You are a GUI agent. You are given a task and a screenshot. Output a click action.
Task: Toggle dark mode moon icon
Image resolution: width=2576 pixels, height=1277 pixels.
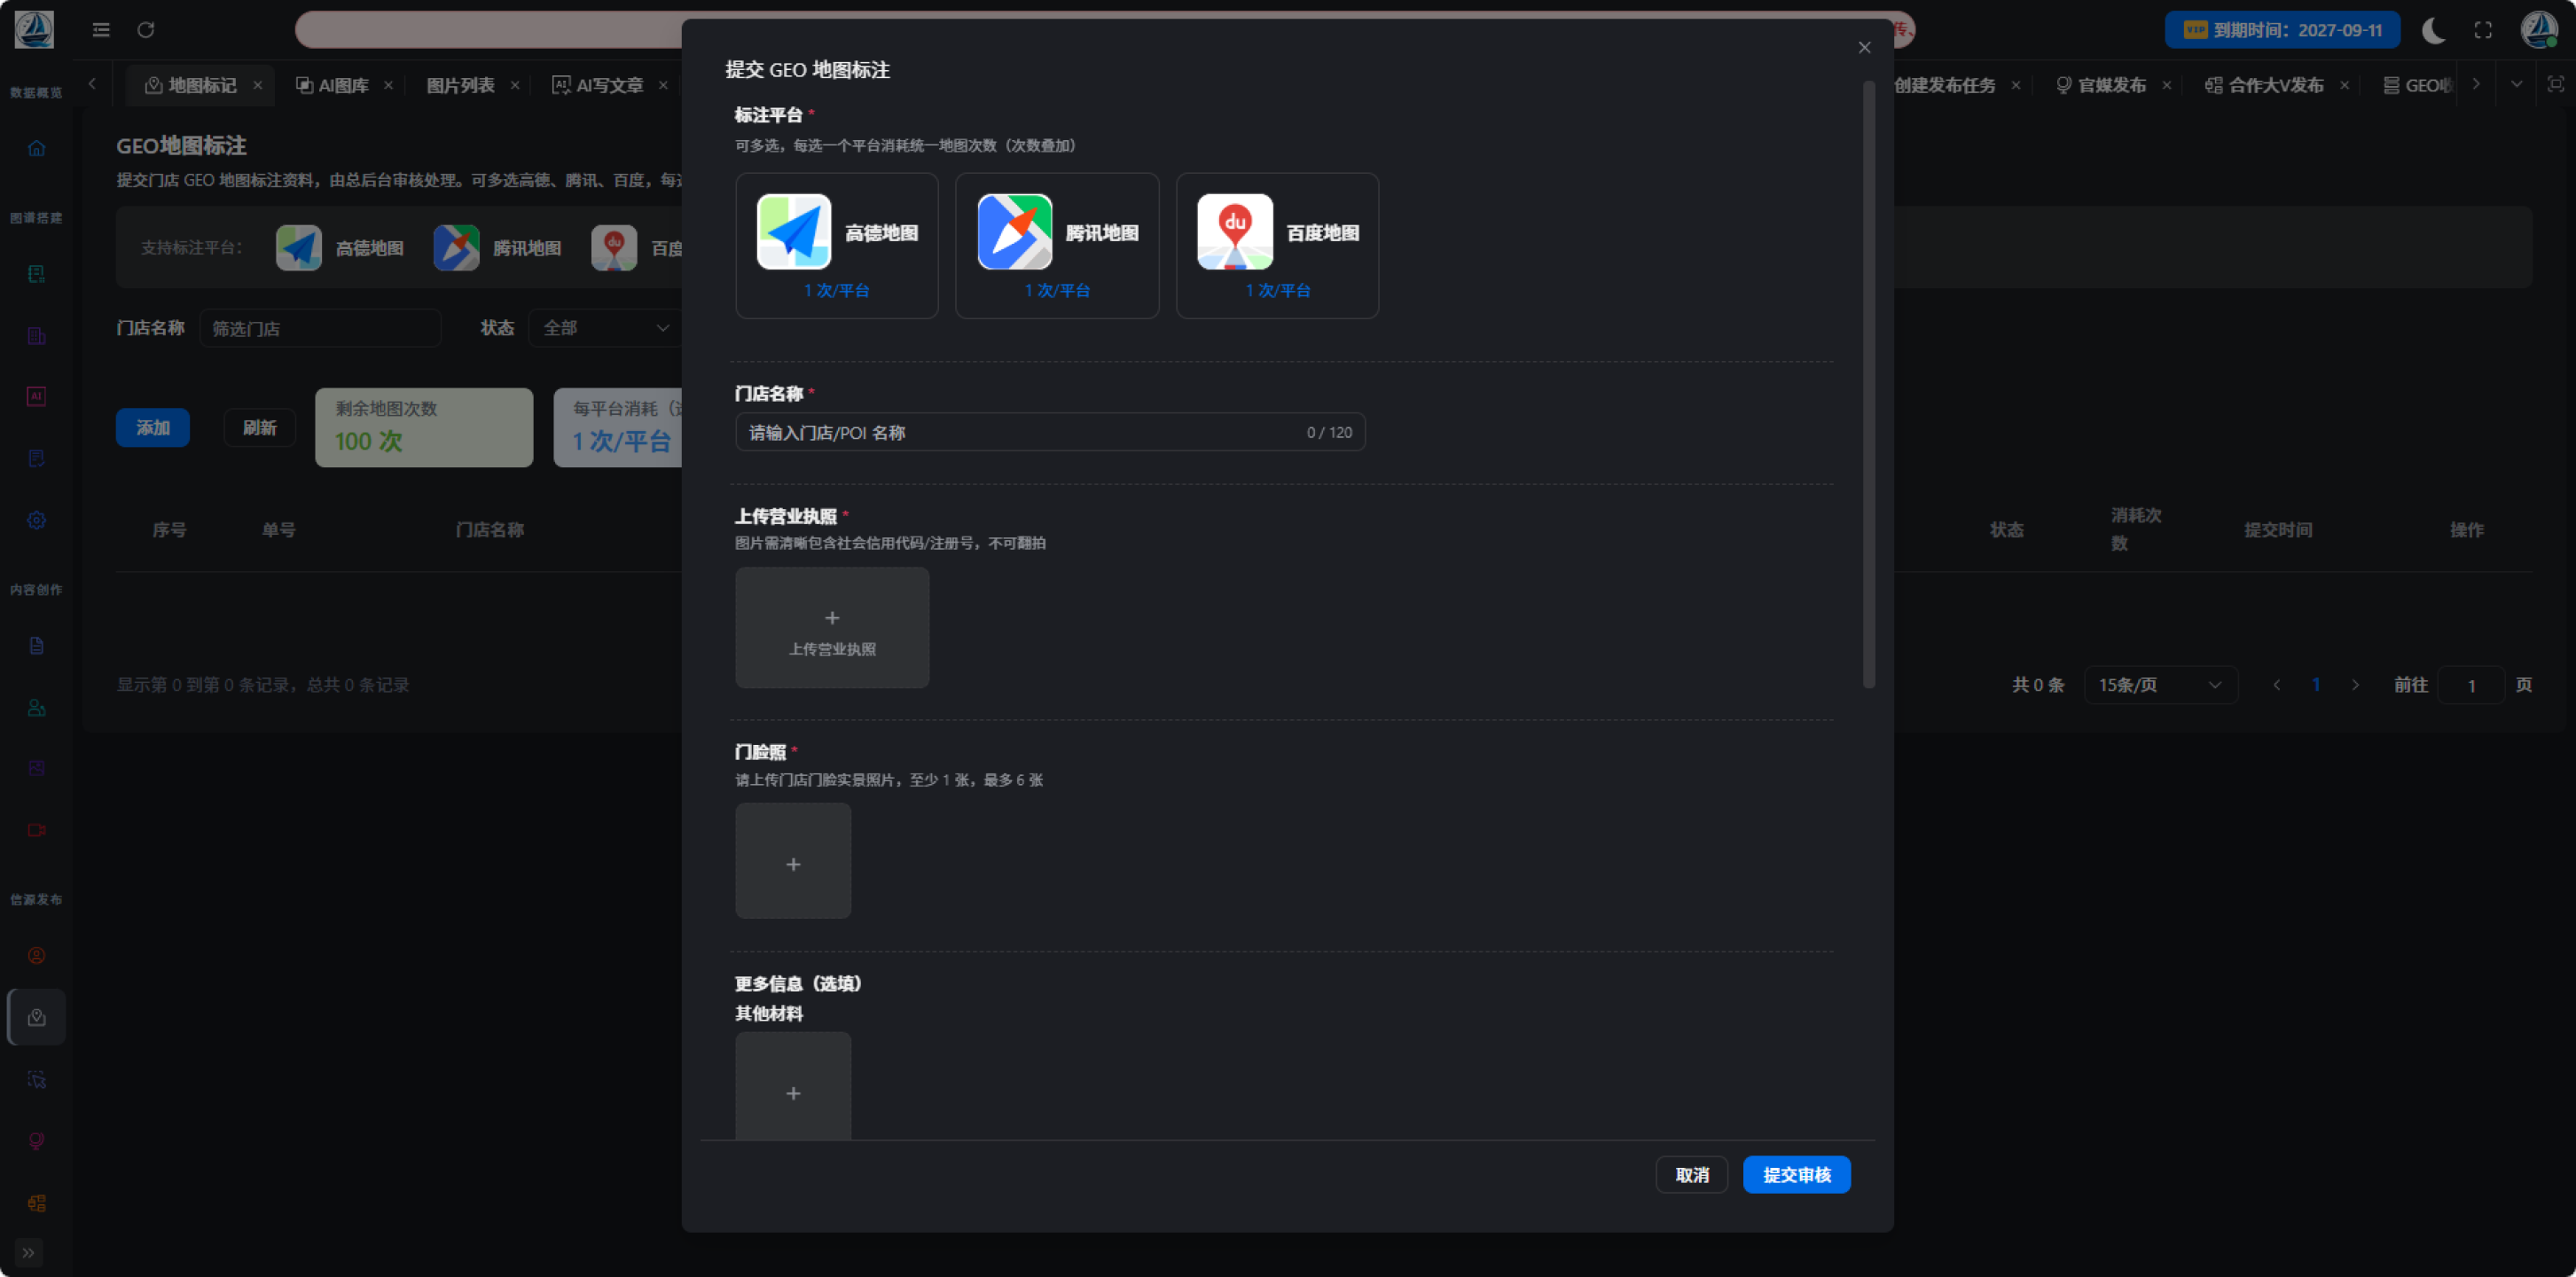(2432, 30)
